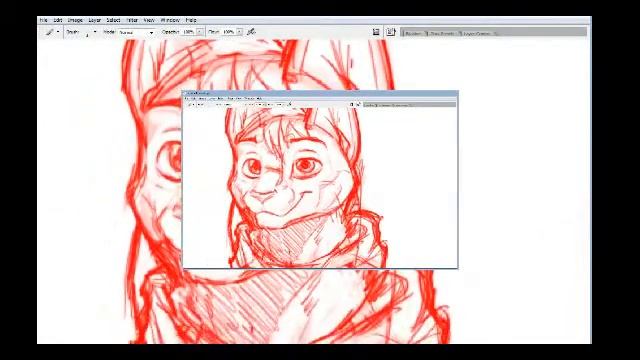
Task: Switch to the Layer Comps palette tab
Action: [x=477, y=33]
